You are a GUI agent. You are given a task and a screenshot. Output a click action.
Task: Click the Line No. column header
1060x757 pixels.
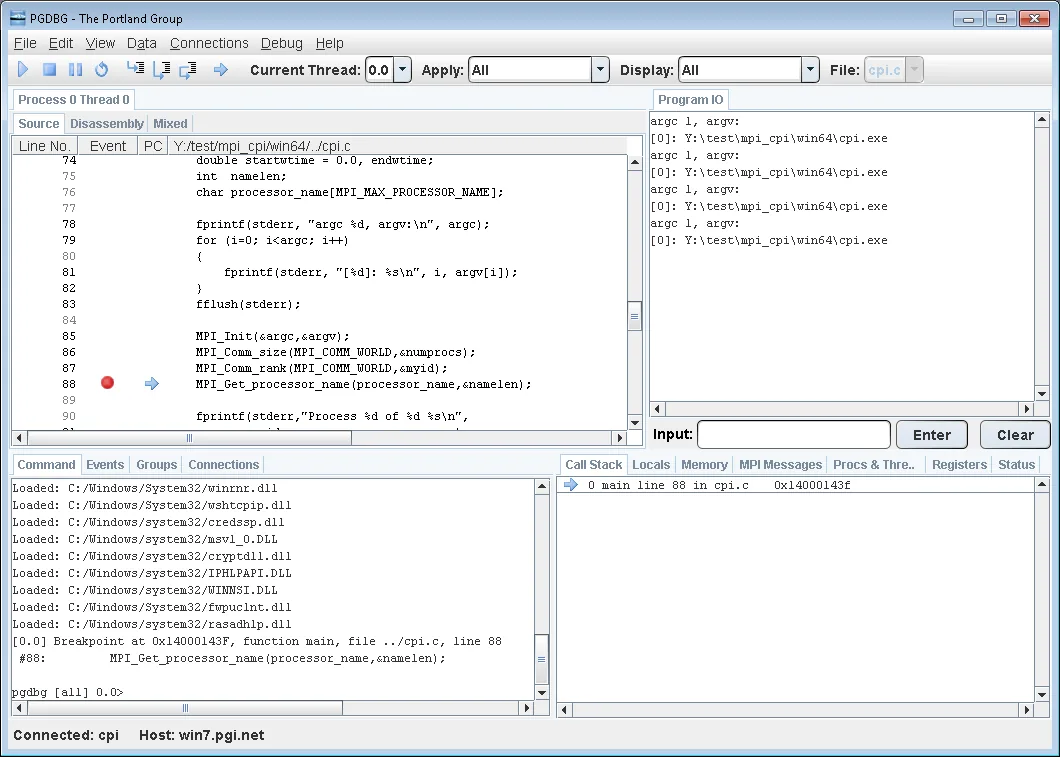[45, 146]
